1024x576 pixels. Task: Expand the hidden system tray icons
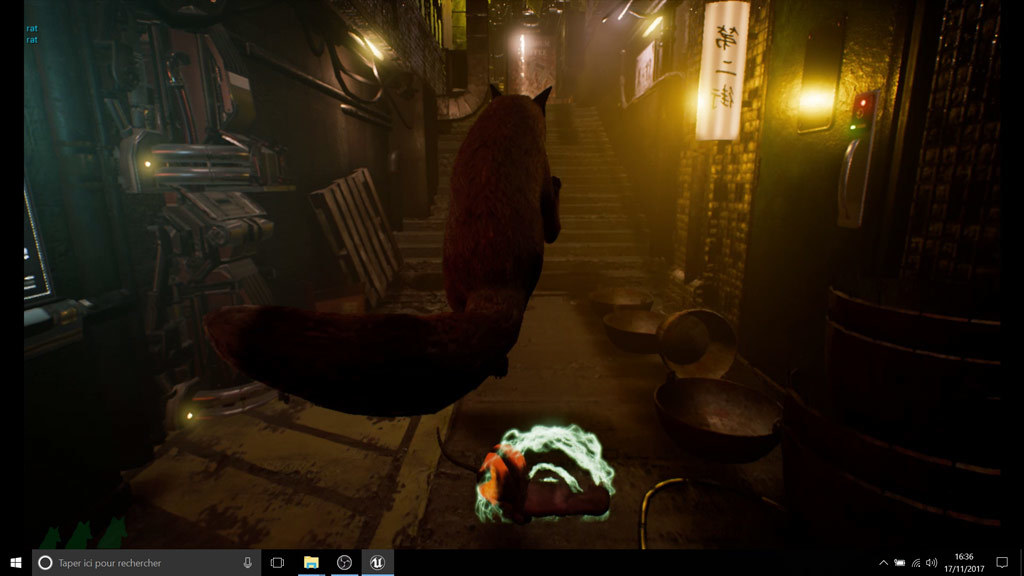883,562
